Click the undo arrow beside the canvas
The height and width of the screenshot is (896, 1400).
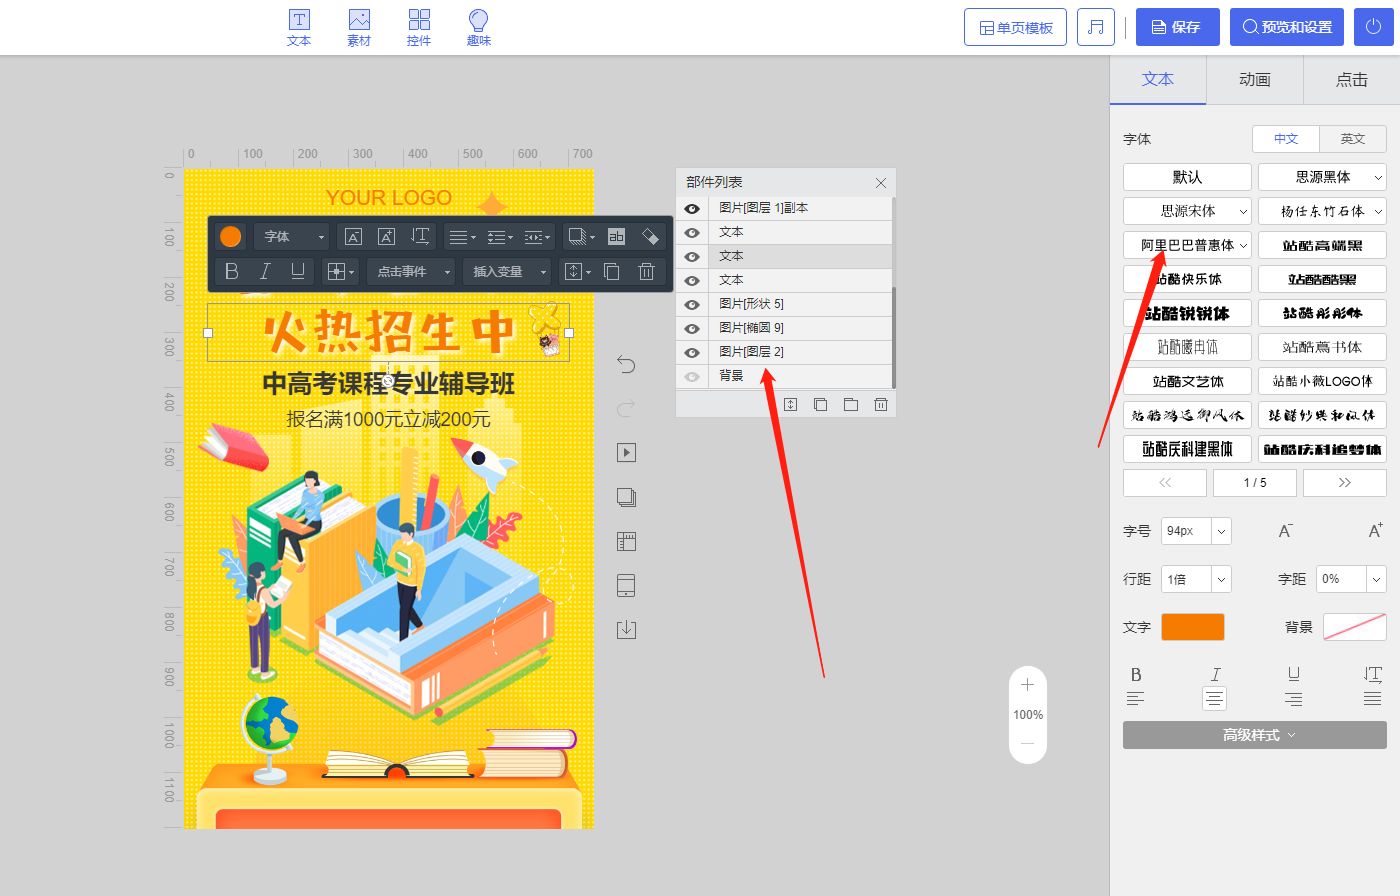click(x=626, y=364)
